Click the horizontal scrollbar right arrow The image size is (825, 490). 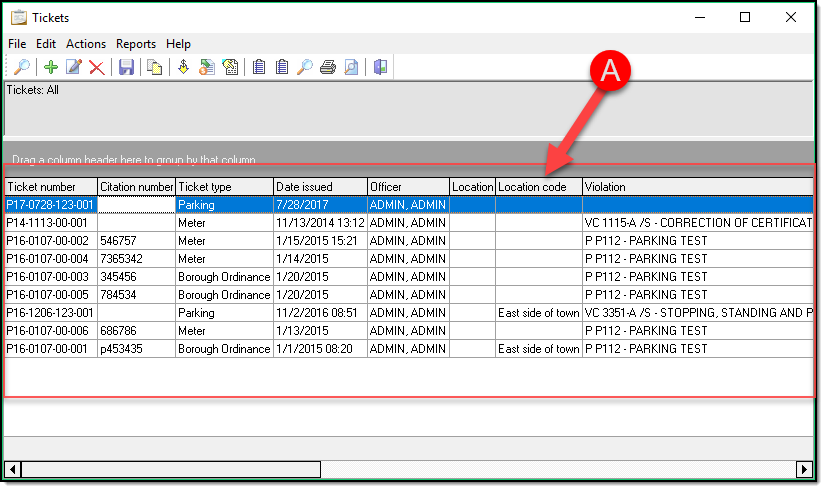pyautogui.click(x=804, y=469)
